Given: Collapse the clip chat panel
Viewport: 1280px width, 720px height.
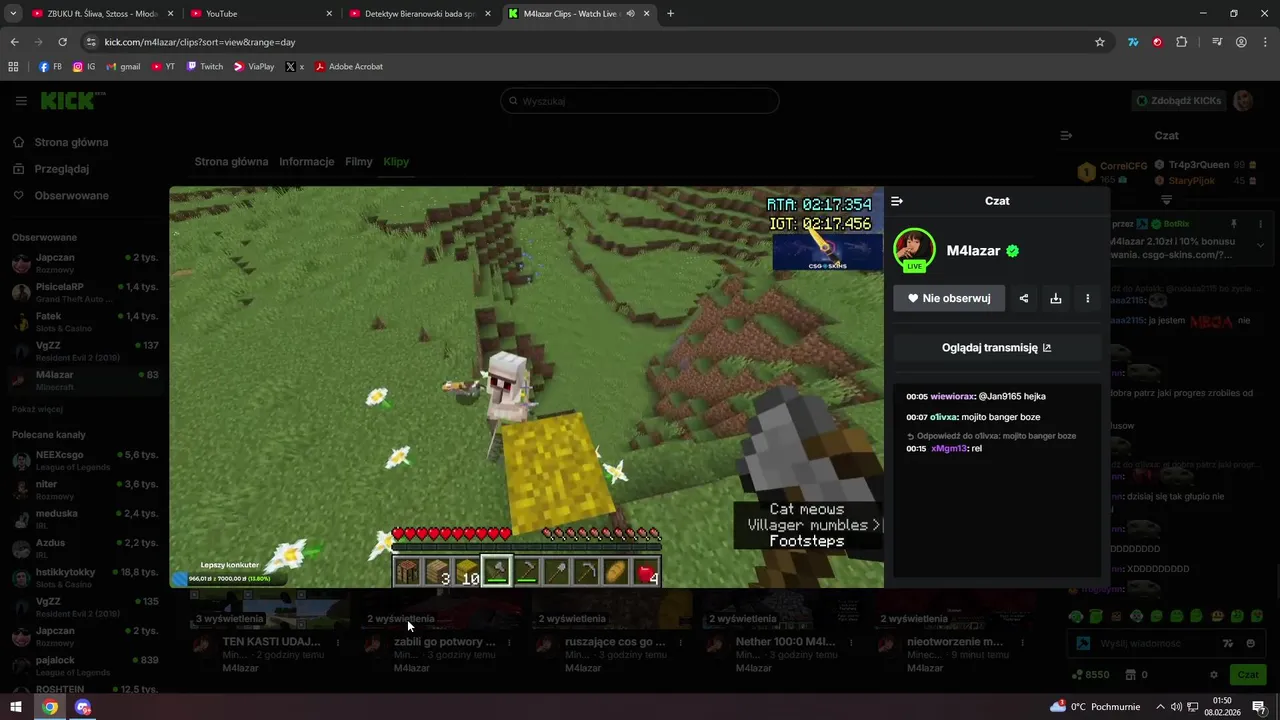Looking at the screenshot, I should click(897, 201).
